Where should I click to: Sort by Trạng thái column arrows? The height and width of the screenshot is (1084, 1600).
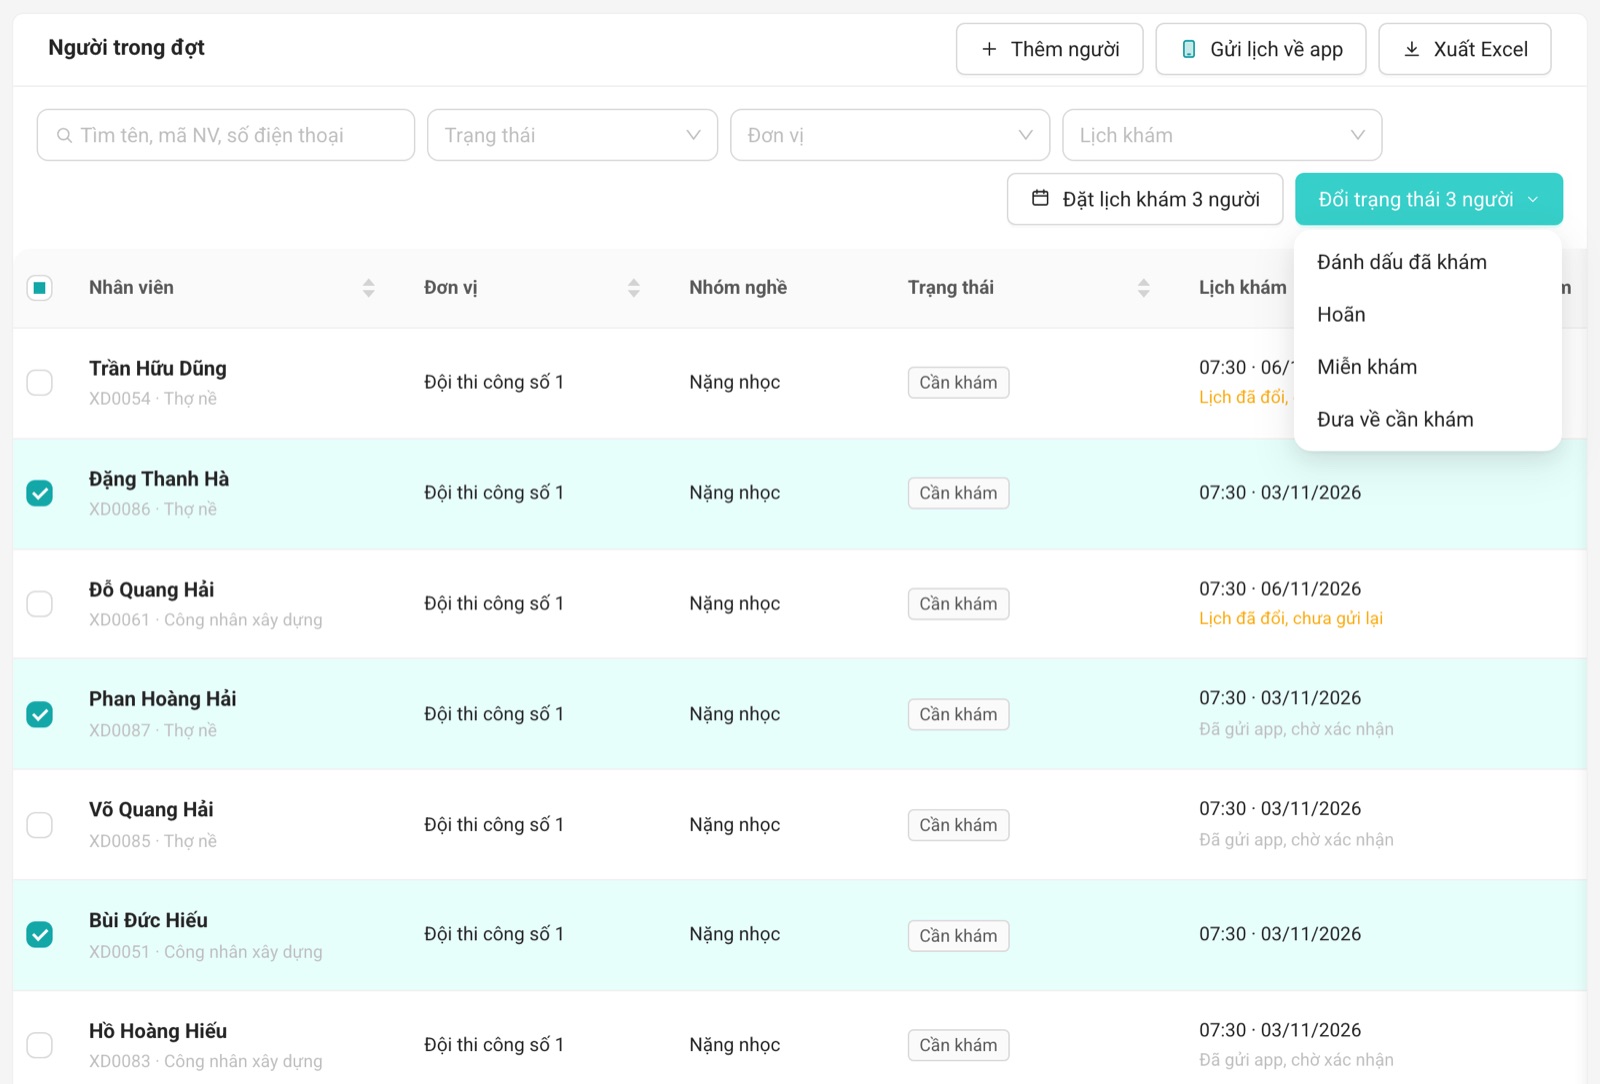pyautogui.click(x=1143, y=288)
